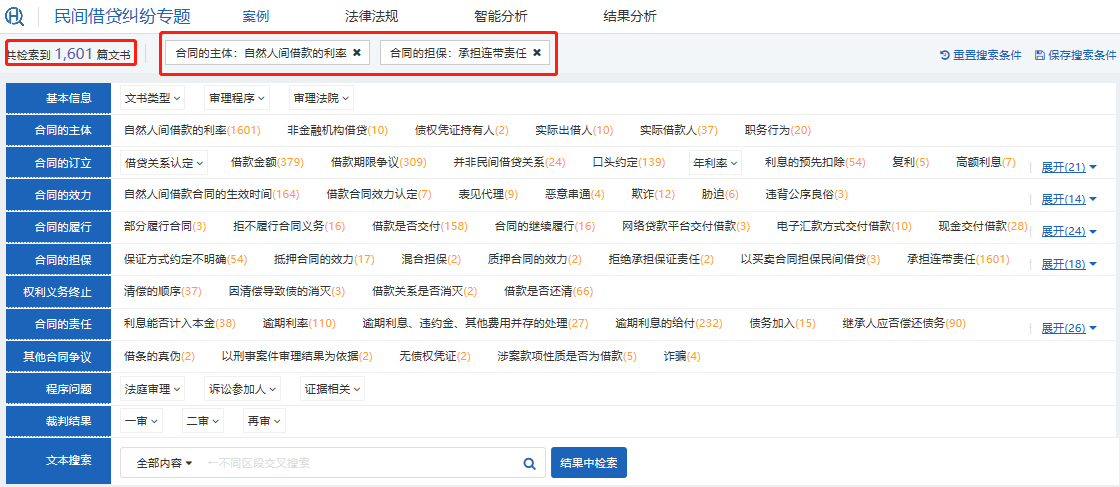Expand 合同的订立 row with 展开(21)
The width and height of the screenshot is (1120, 487).
click(x=1069, y=167)
